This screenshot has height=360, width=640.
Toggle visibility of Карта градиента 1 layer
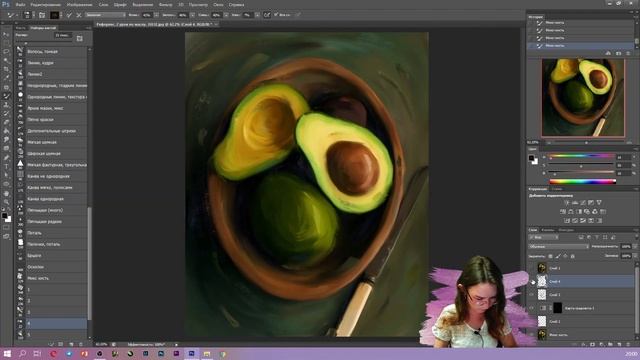click(x=531, y=308)
